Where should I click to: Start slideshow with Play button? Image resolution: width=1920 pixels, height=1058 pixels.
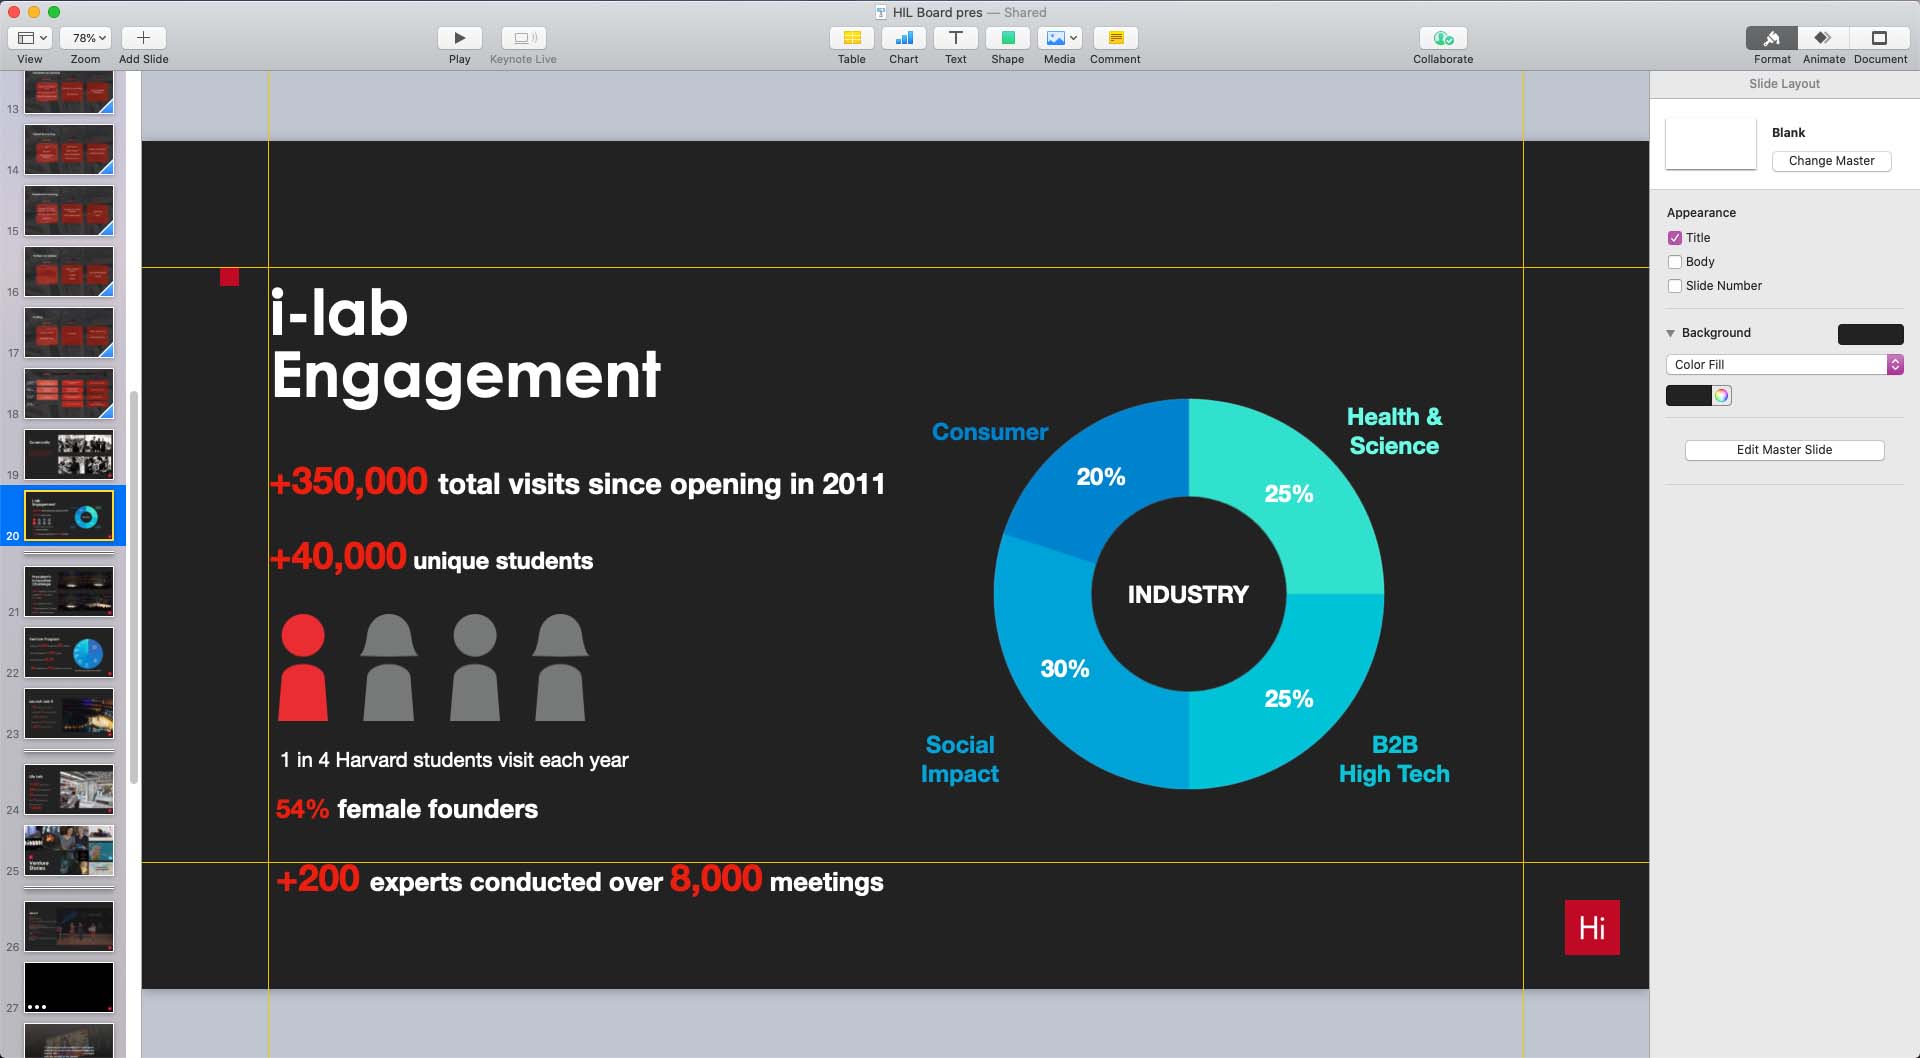pos(459,38)
